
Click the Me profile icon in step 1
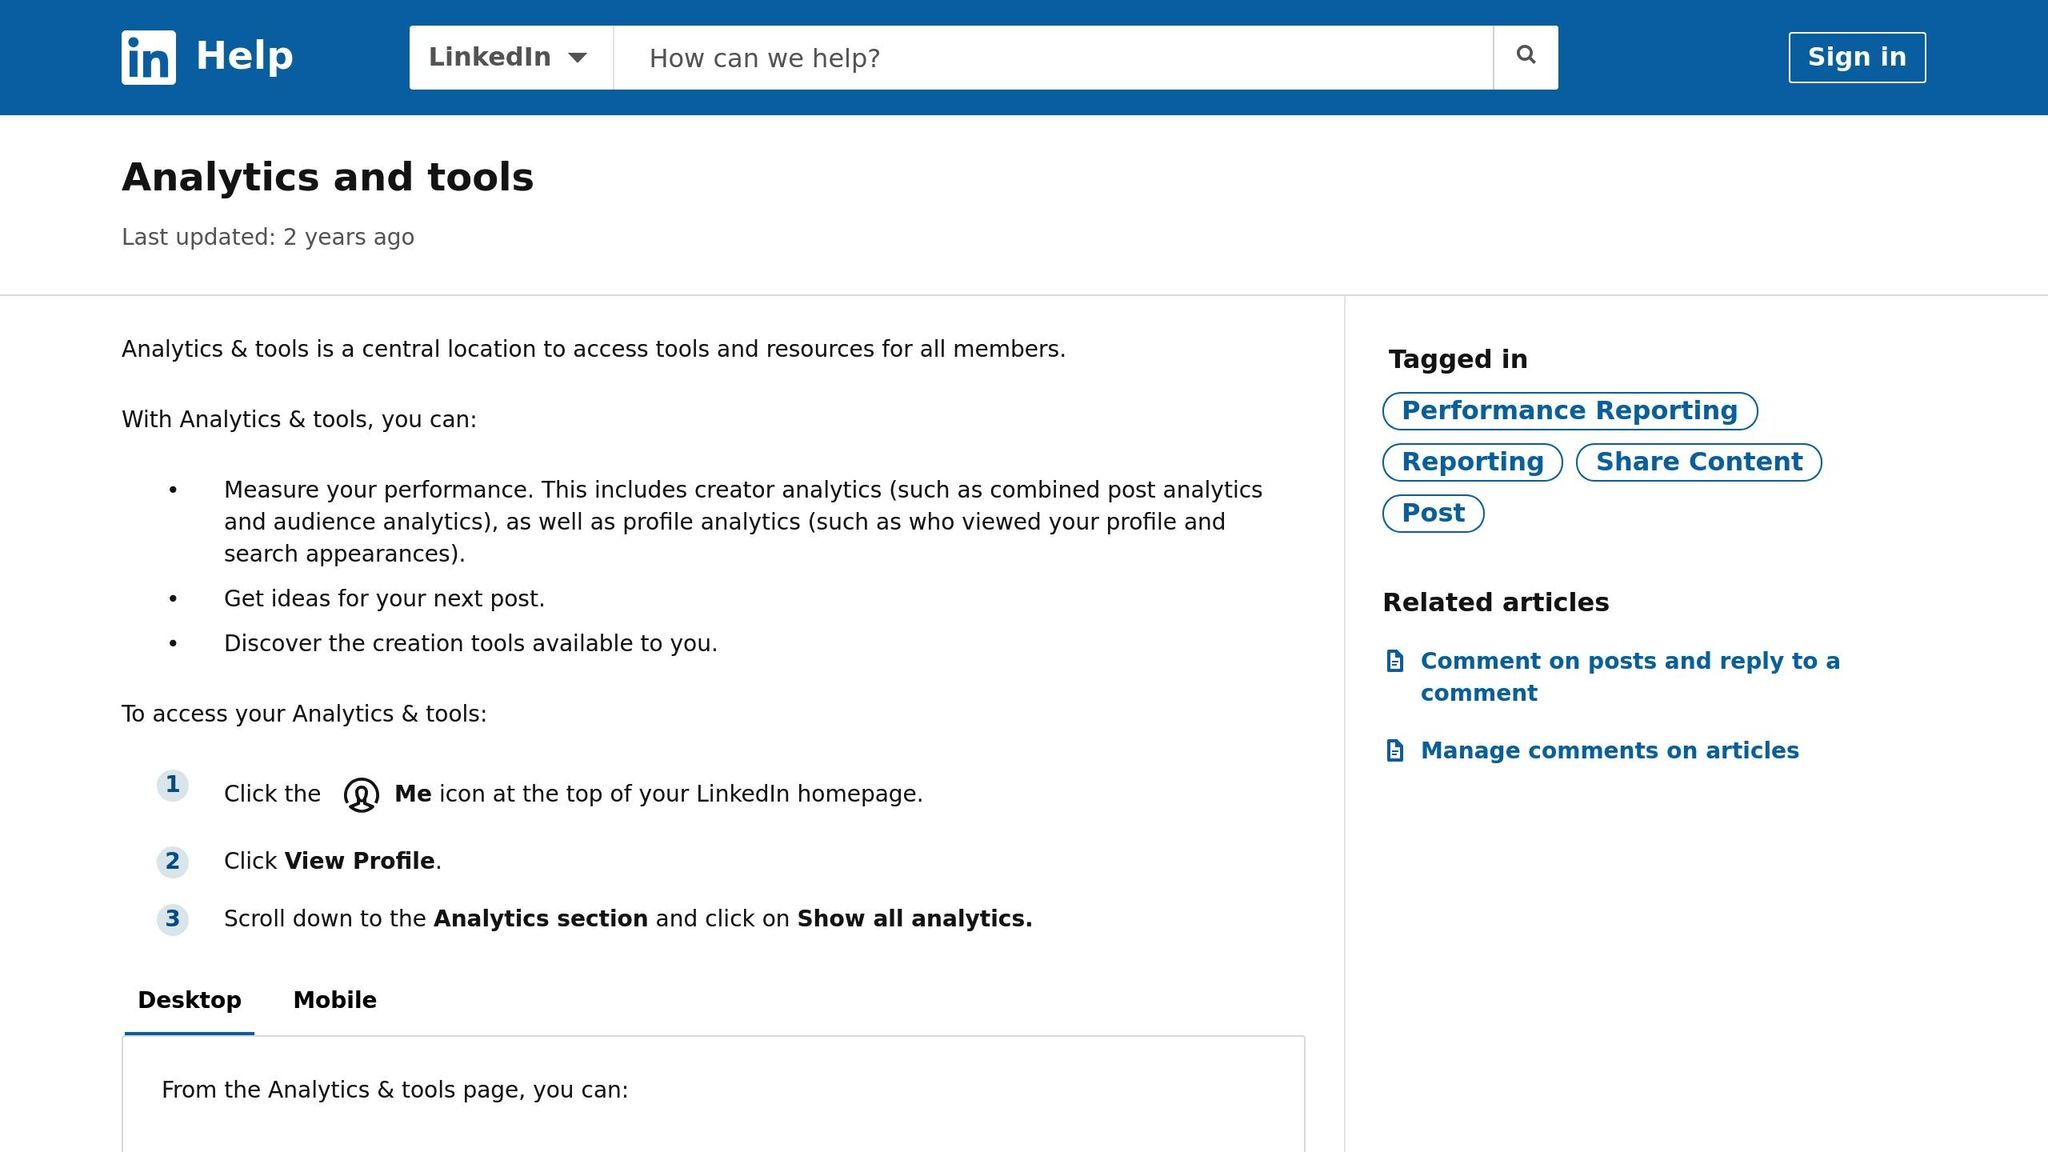click(x=360, y=793)
